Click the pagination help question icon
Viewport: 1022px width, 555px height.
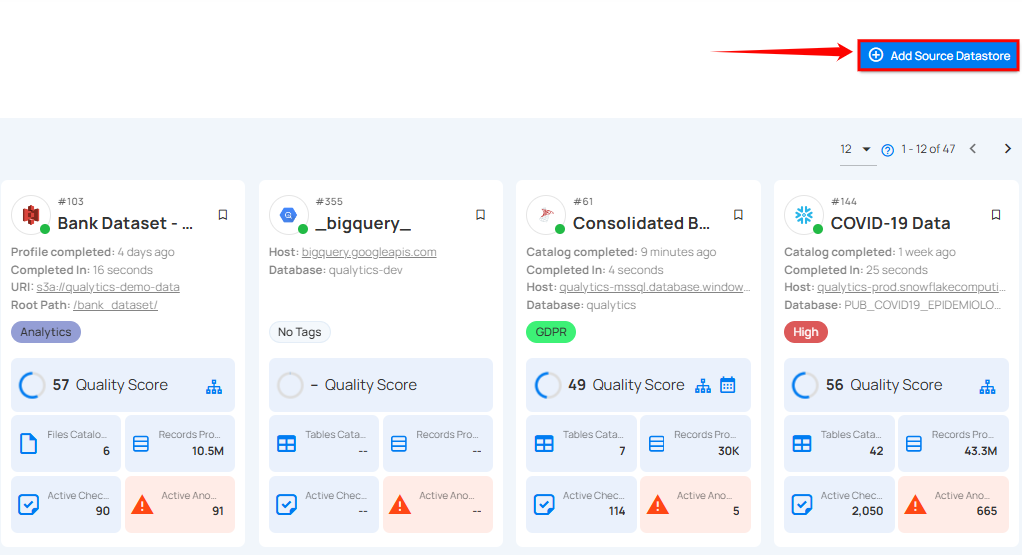click(887, 150)
